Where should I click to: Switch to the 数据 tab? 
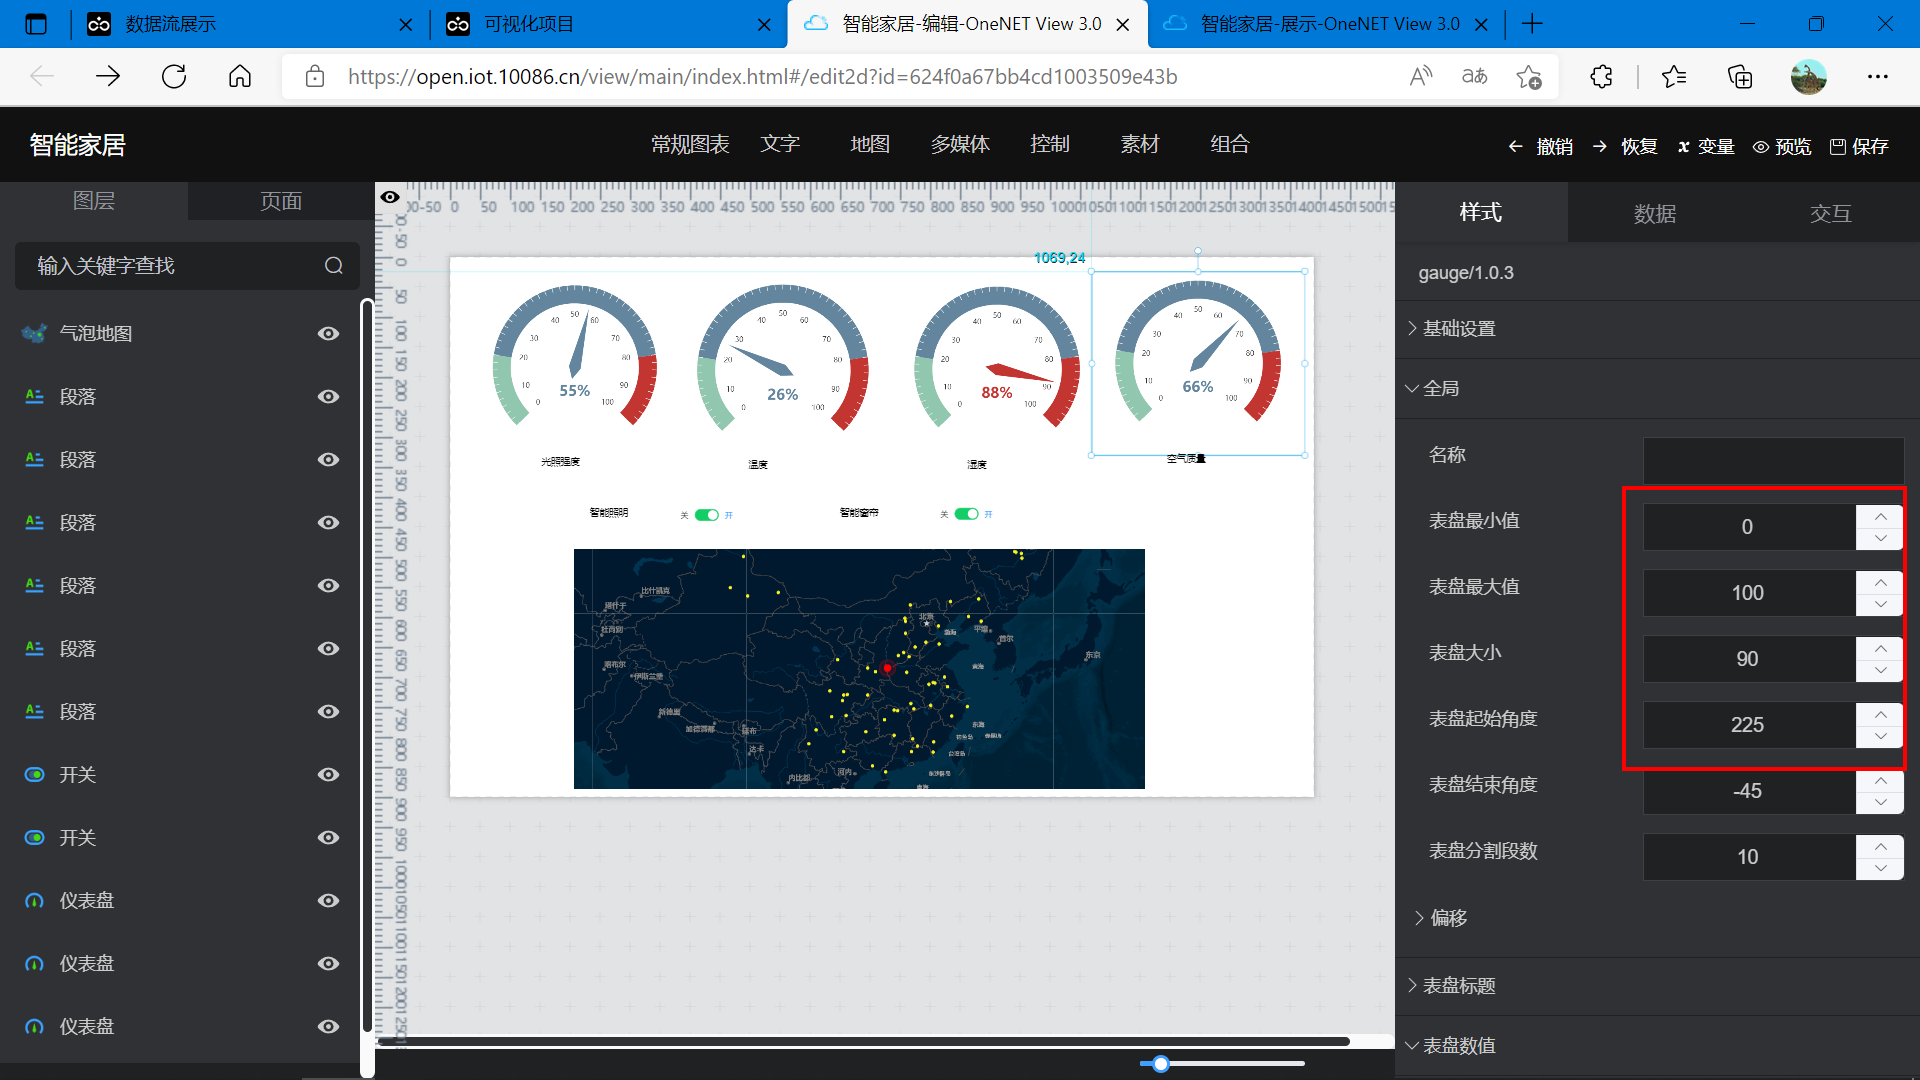point(1655,214)
